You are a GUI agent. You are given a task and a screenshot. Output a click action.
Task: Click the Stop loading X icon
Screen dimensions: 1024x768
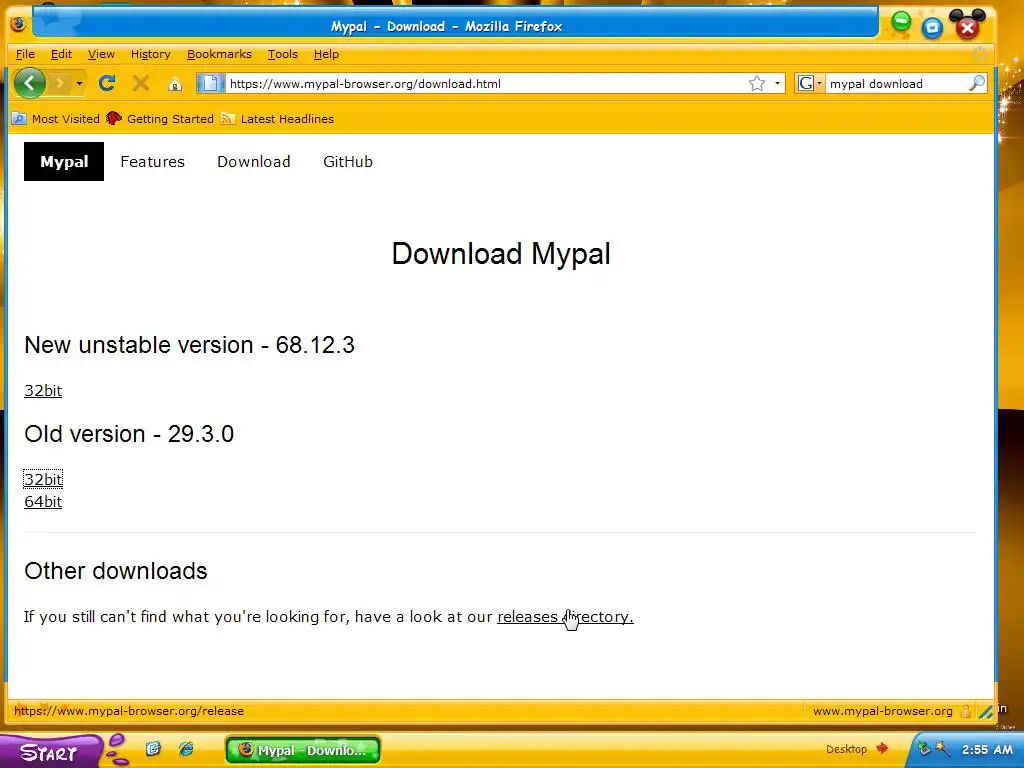[140, 83]
